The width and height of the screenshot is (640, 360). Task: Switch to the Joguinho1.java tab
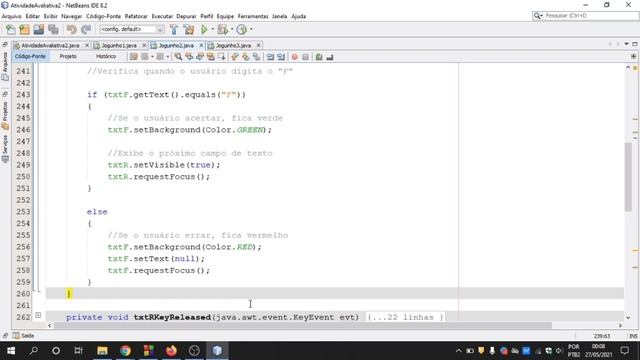[x=119, y=45]
